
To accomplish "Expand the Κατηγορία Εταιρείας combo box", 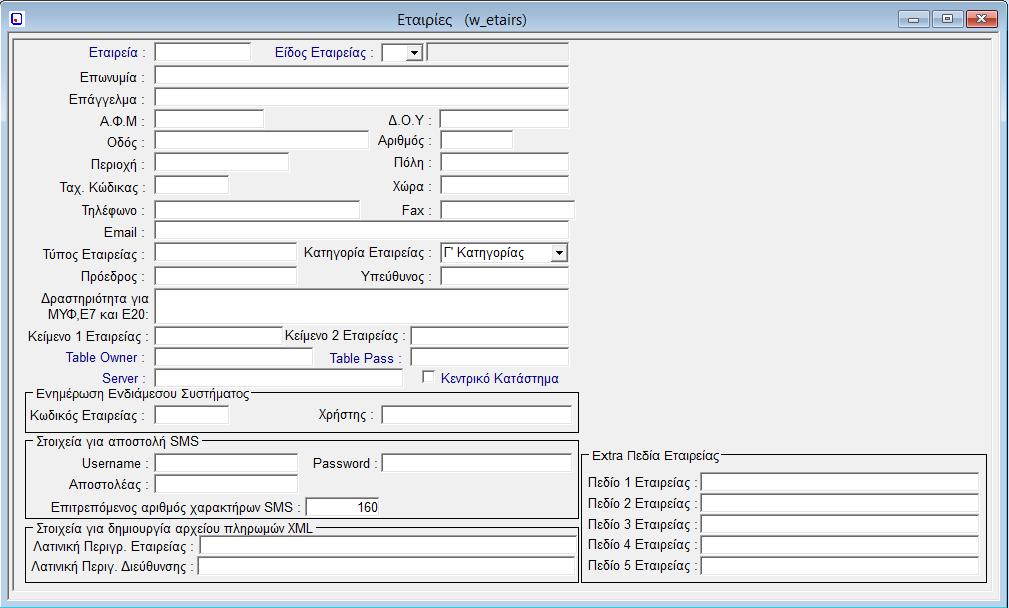I will click(559, 253).
